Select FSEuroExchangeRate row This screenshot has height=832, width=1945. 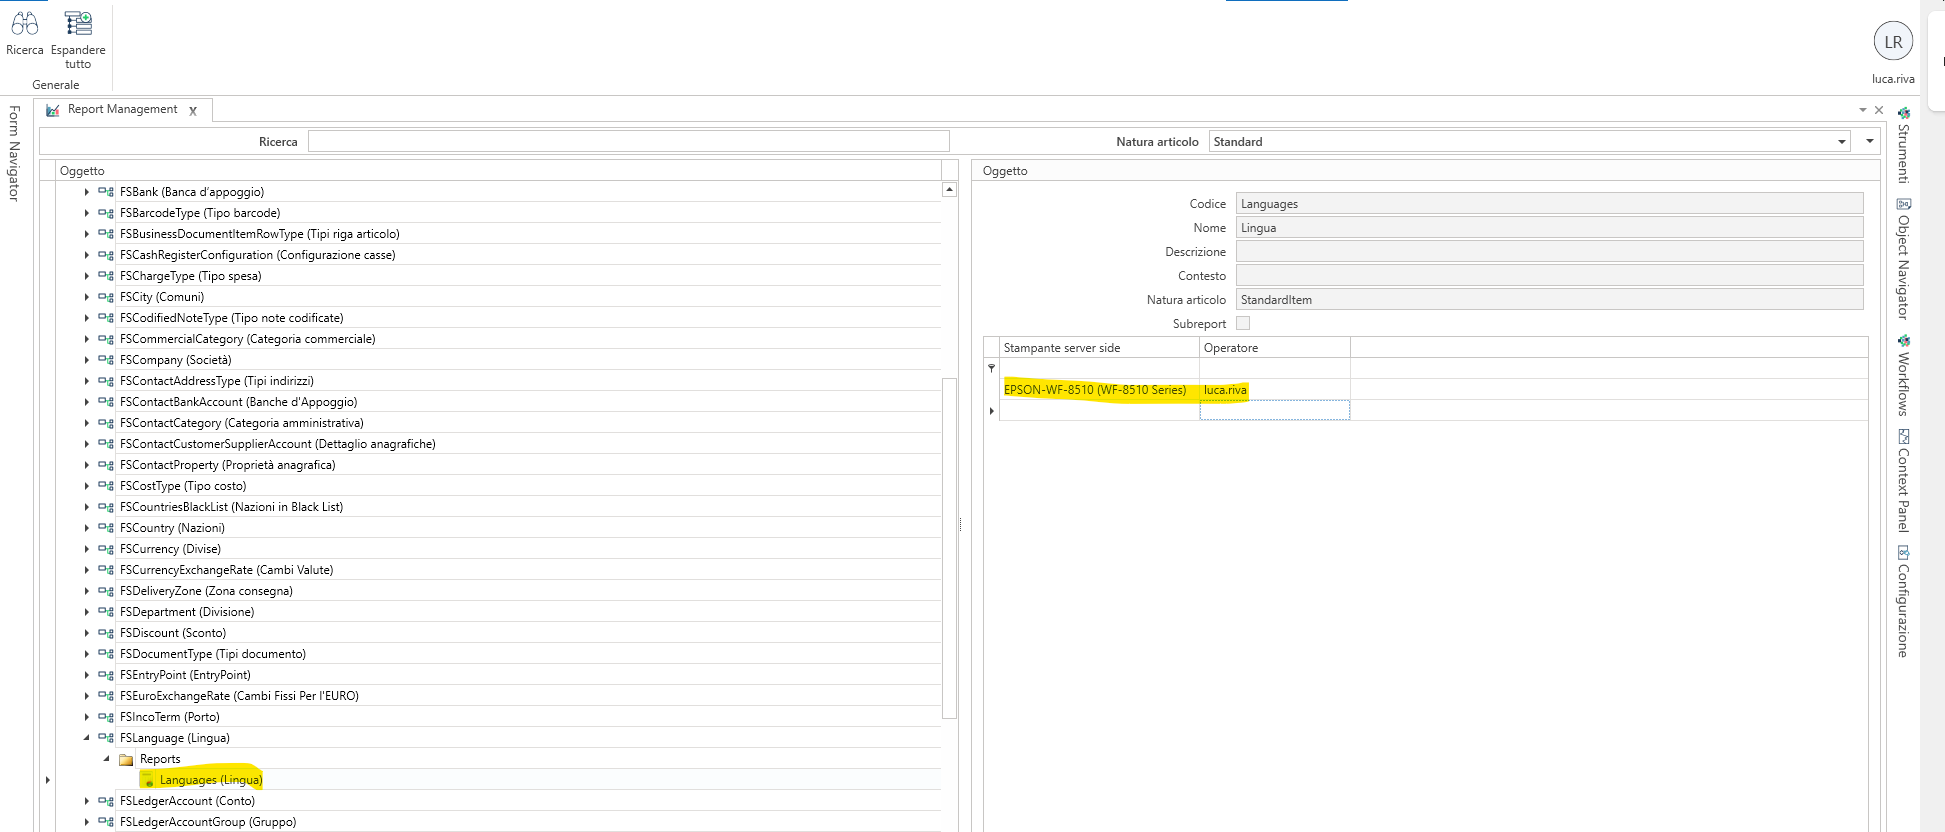point(239,696)
